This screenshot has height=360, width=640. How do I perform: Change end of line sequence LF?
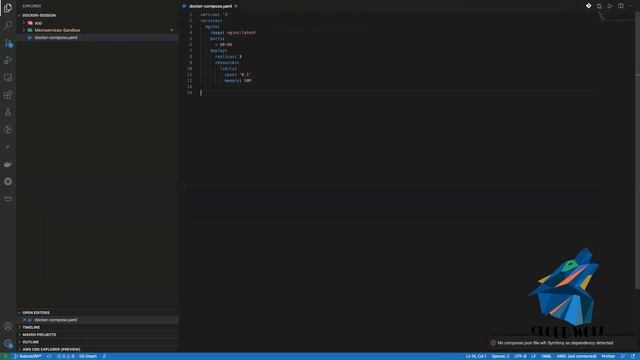pos(533,356)
